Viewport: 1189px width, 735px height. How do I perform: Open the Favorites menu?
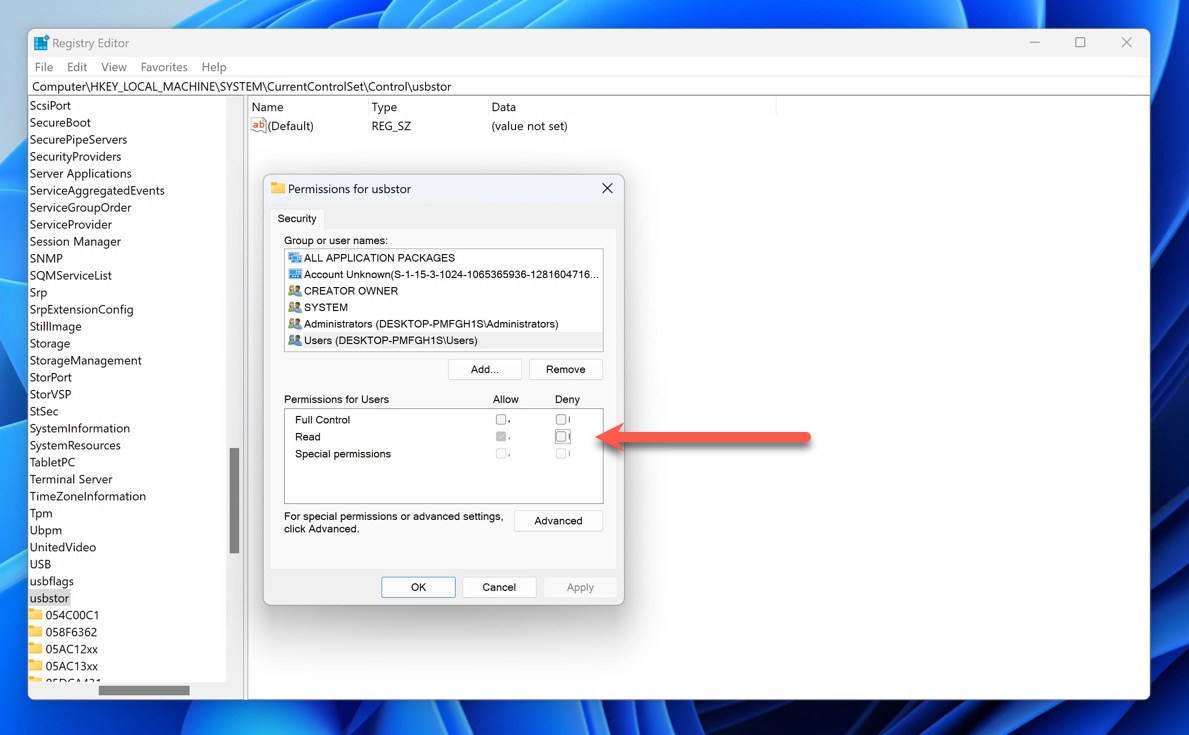click(x=164, y=67)
